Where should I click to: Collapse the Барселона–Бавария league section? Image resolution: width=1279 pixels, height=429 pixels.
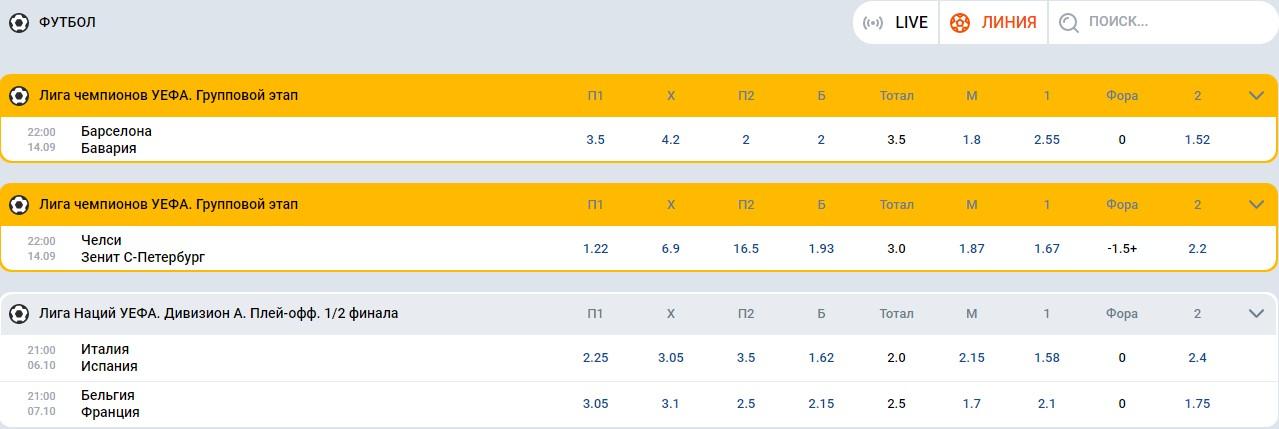pos(1257,96)
